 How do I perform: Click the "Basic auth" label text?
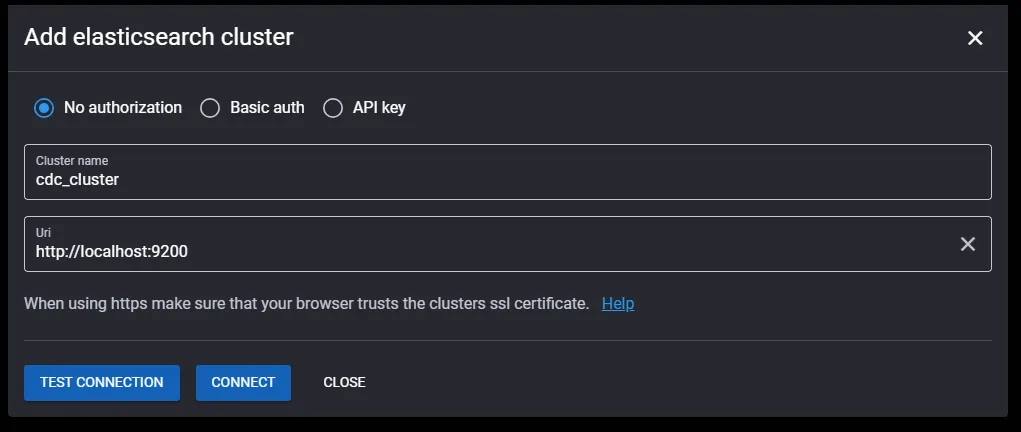(267, 108)
